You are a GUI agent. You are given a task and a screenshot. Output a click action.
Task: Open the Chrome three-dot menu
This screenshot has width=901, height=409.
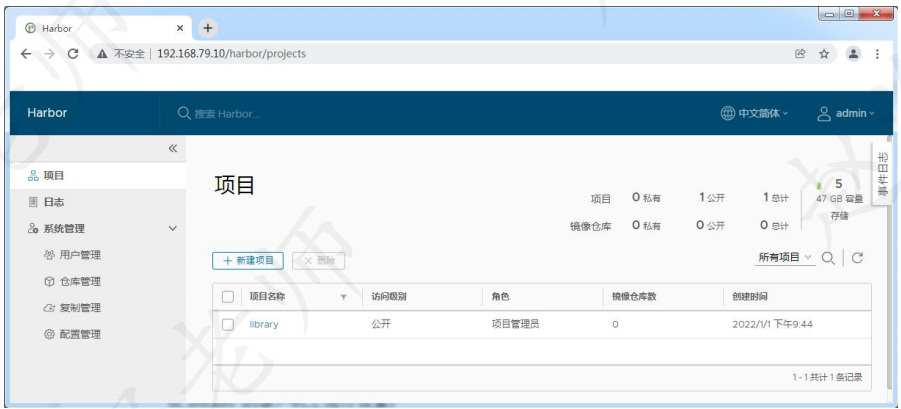877,53
